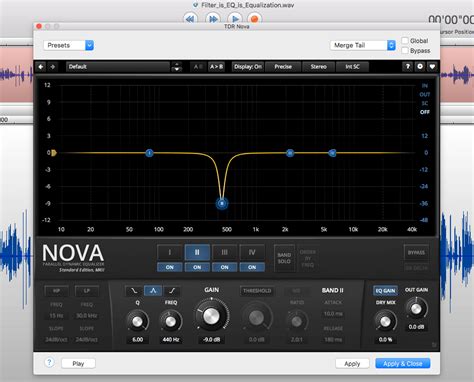Screen dimensions: 474x382
Task: Click Apply & Close
Action: click(x=403, y=363)
